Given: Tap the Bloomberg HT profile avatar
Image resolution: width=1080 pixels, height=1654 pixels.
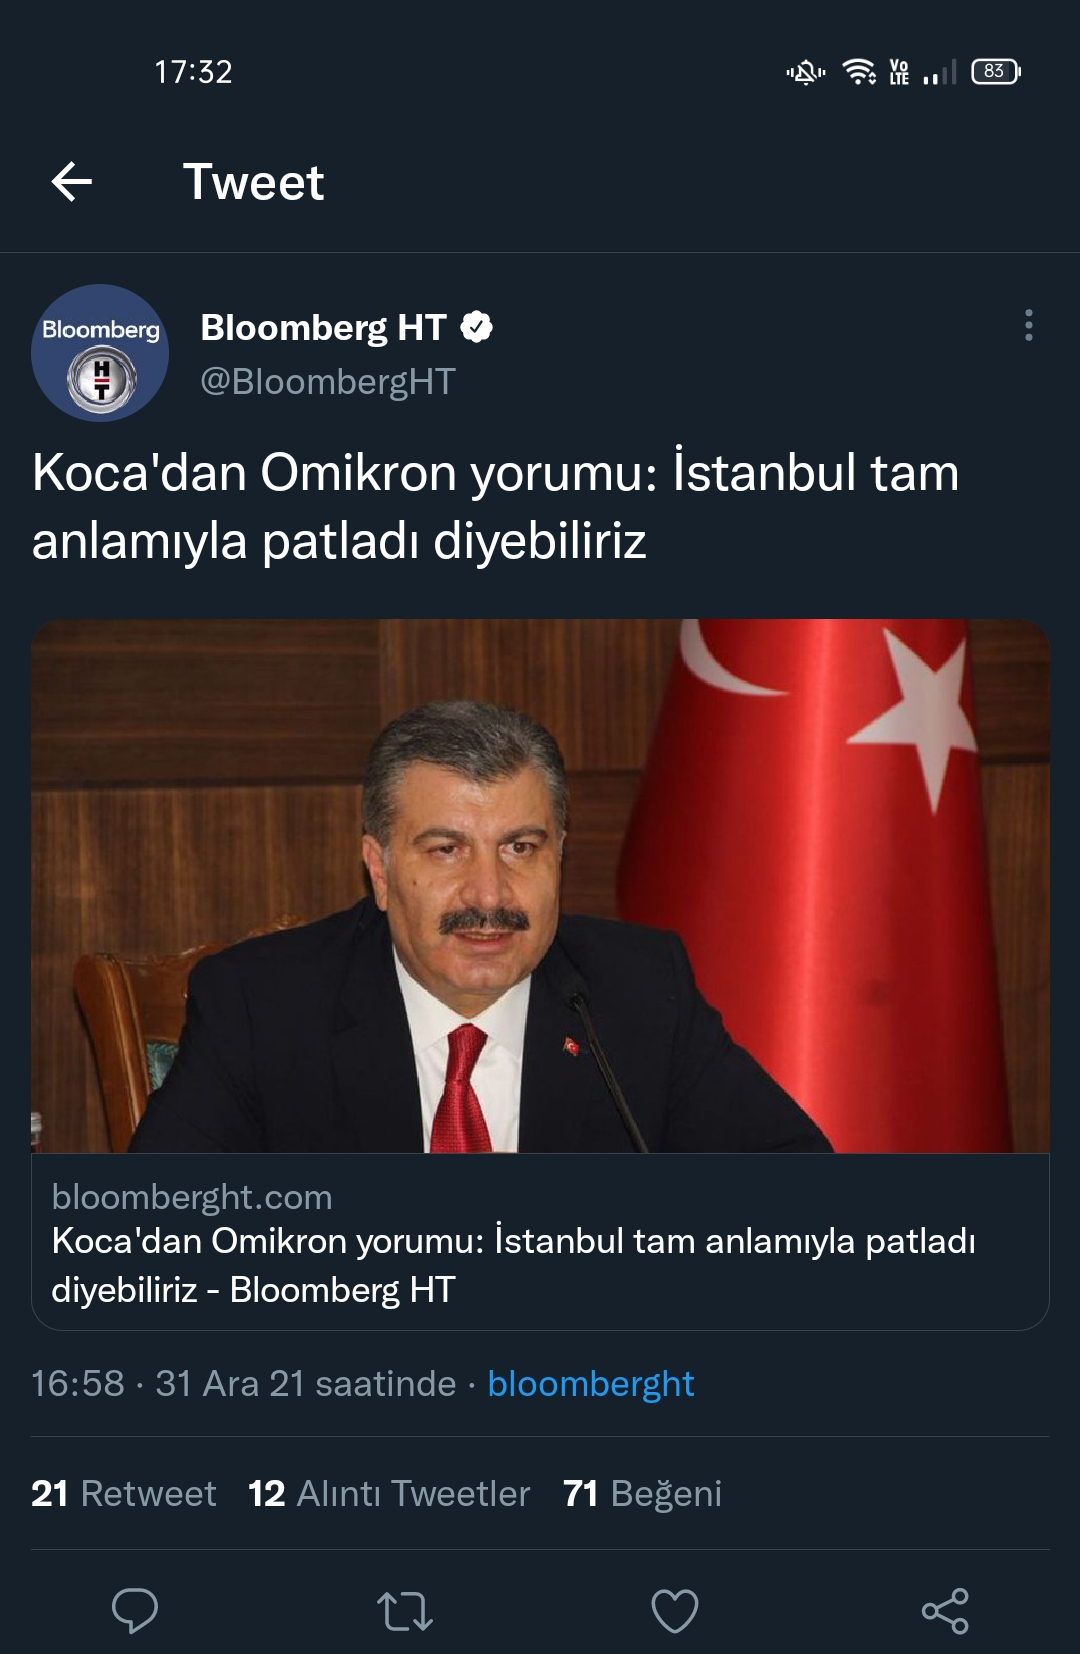Looking at the screenshot, I should (100, 353).
